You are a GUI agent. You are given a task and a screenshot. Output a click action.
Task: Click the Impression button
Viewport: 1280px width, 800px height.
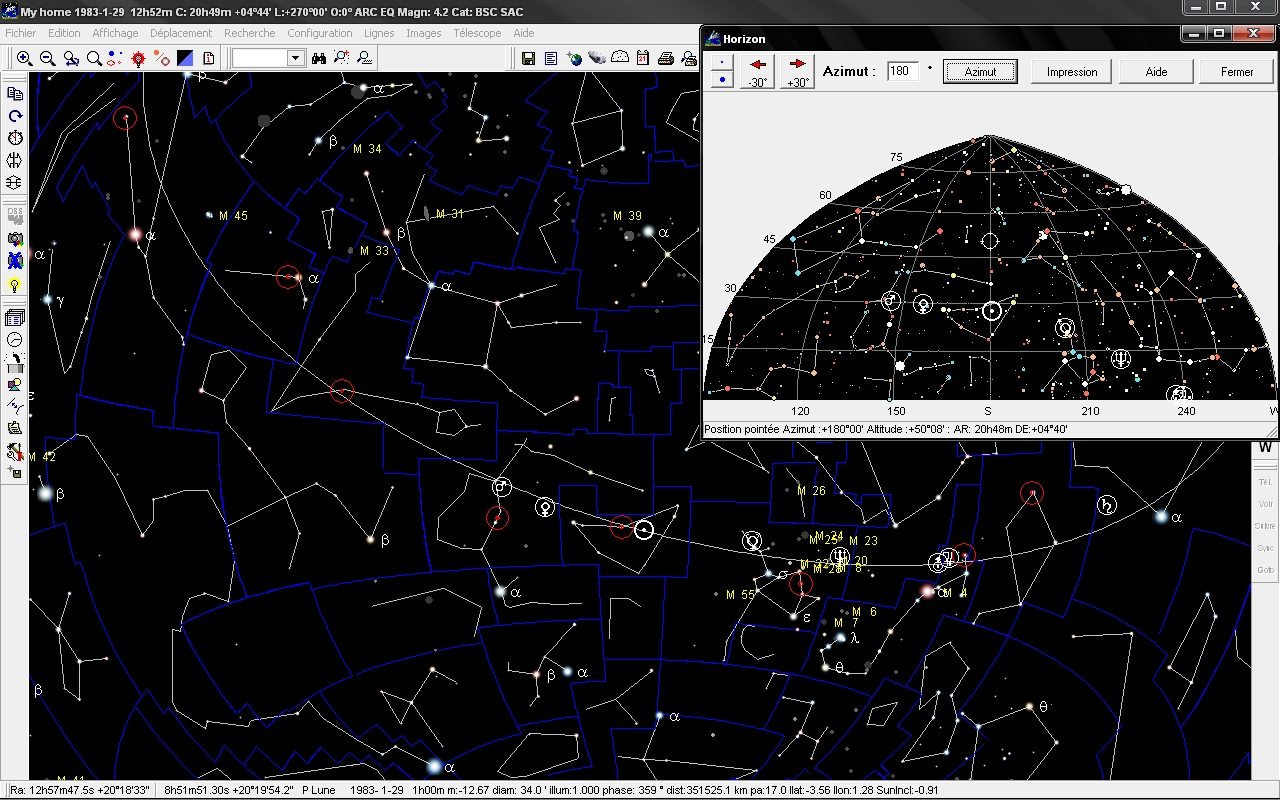click(1072, 72)
